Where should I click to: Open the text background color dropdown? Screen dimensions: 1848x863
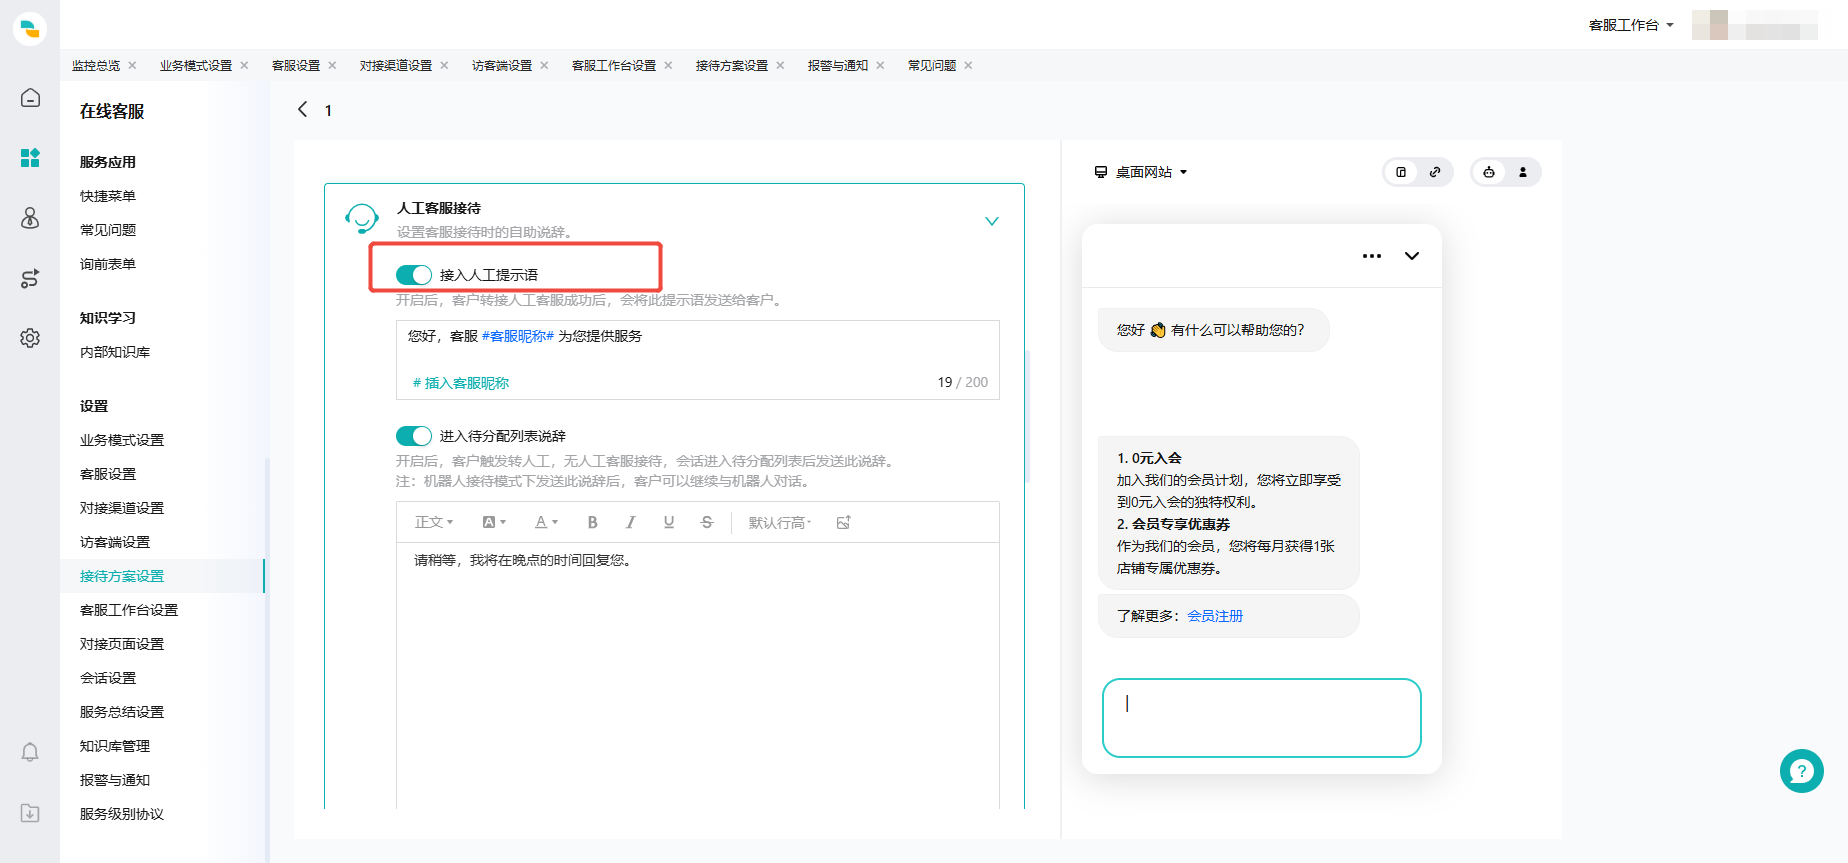494,522
